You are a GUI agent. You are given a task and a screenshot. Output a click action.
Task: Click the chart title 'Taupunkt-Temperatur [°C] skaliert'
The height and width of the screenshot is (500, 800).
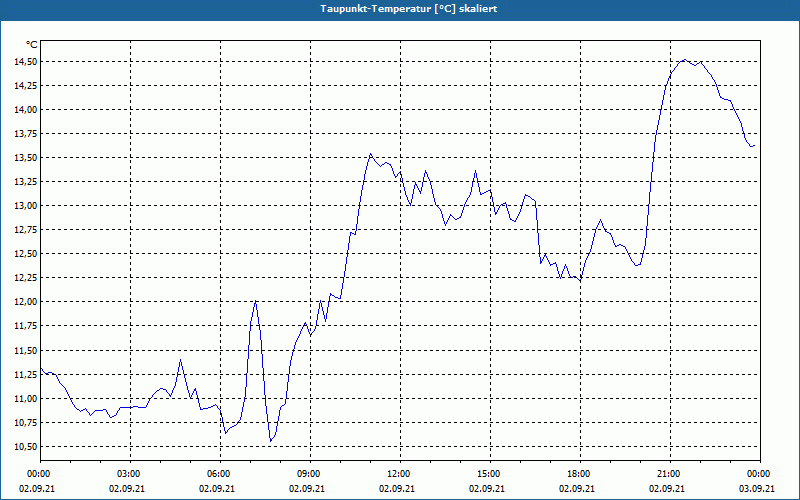pyautogui.click(x=409, y=9)
